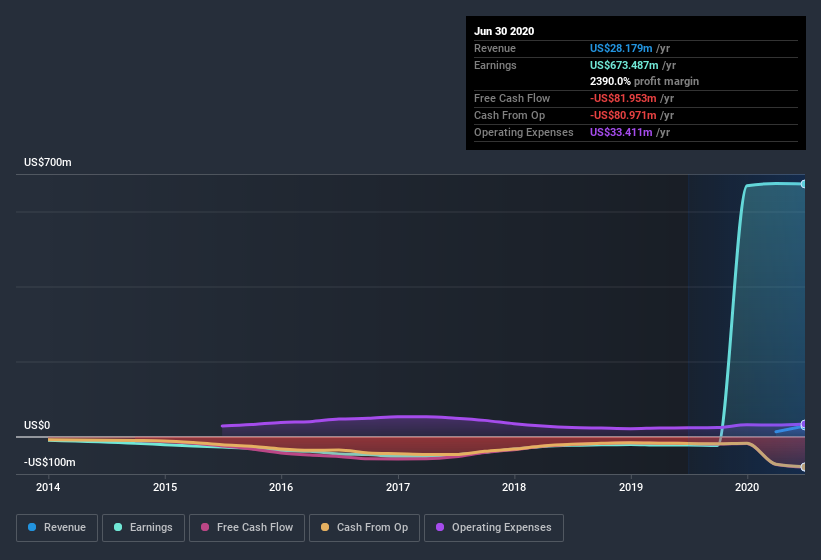The height and width of the screenshot is (560, 821).
Task: Click the US$700m y-axis label
Action: pyautogui.click(x=48, y=162)
